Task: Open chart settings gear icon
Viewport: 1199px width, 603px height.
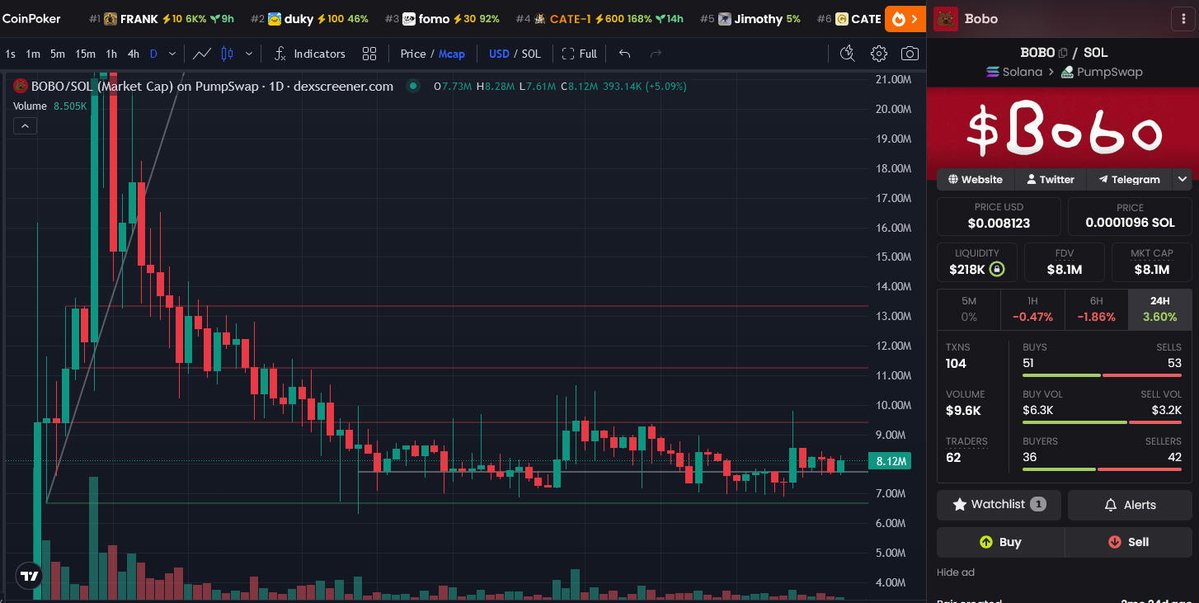Action: (x=879, y=53)
